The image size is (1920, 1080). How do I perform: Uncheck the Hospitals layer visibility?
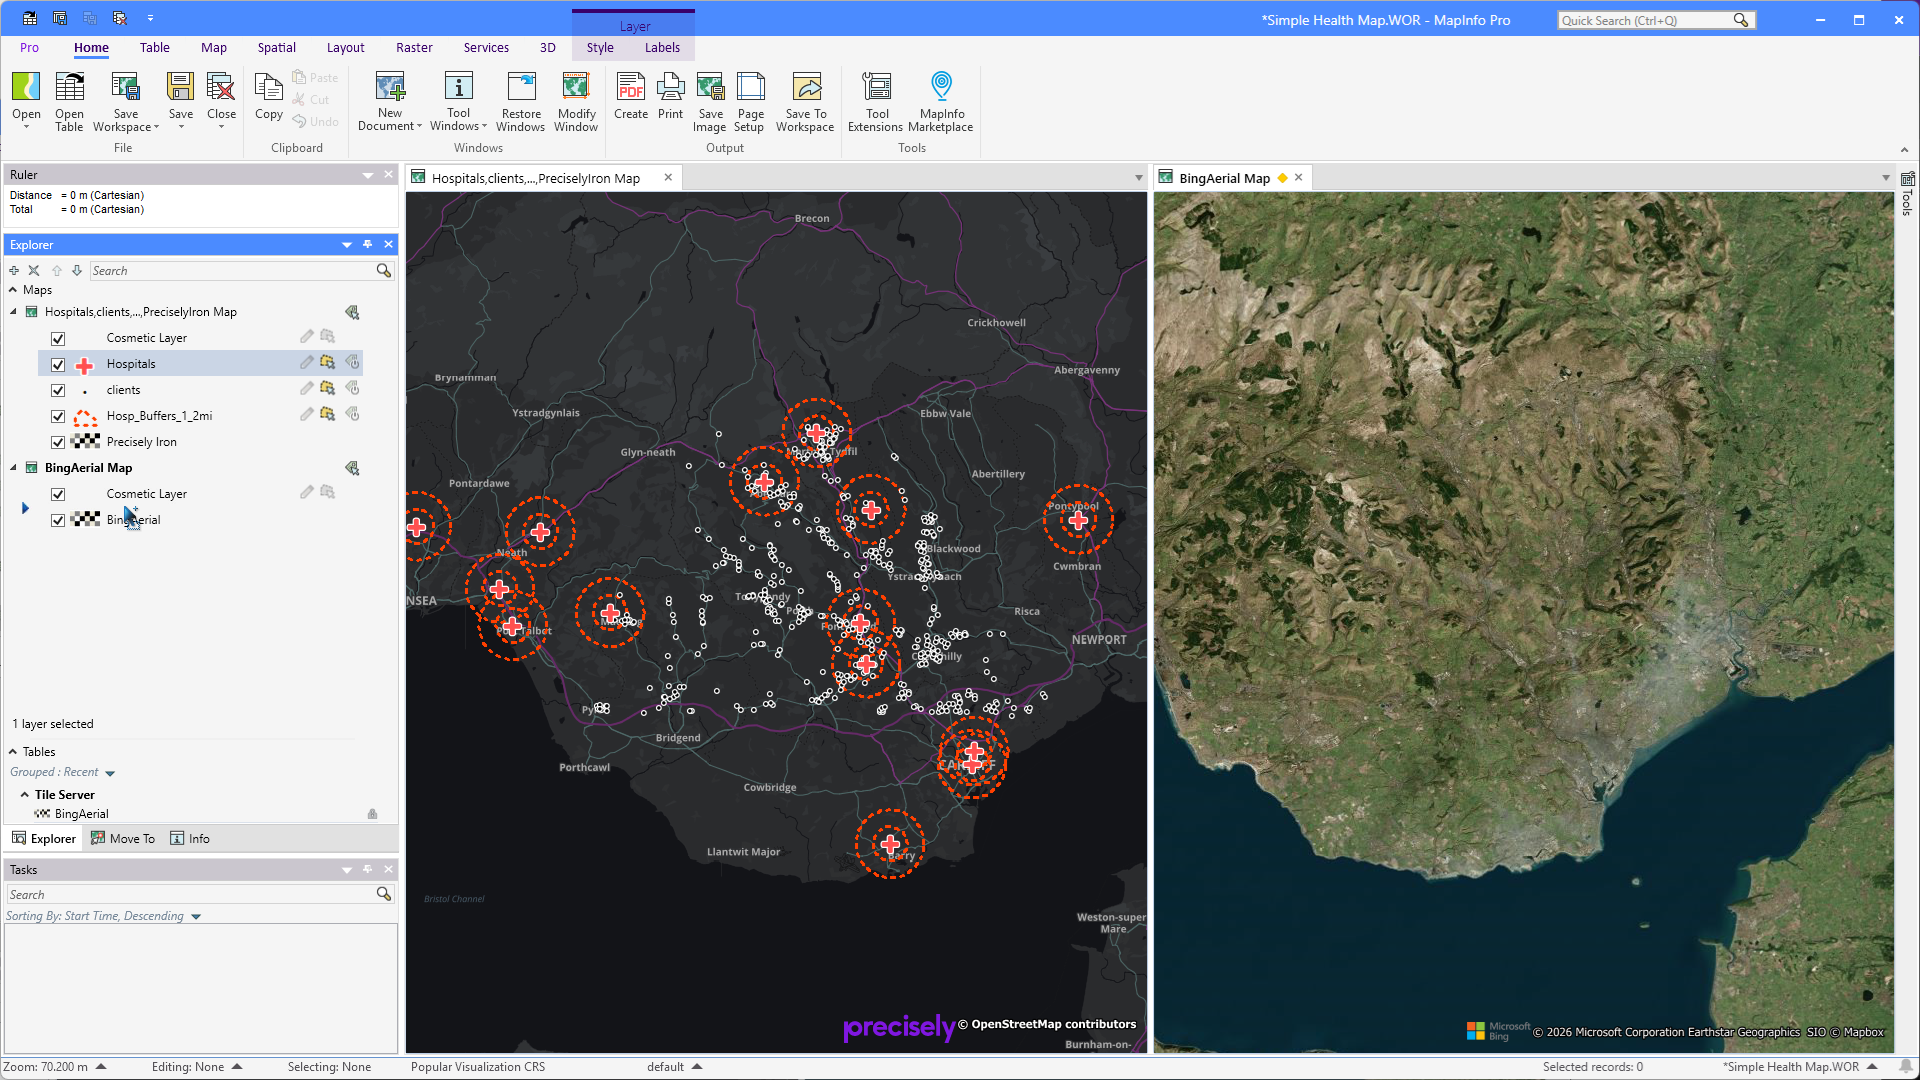click(x=58, y=365)
